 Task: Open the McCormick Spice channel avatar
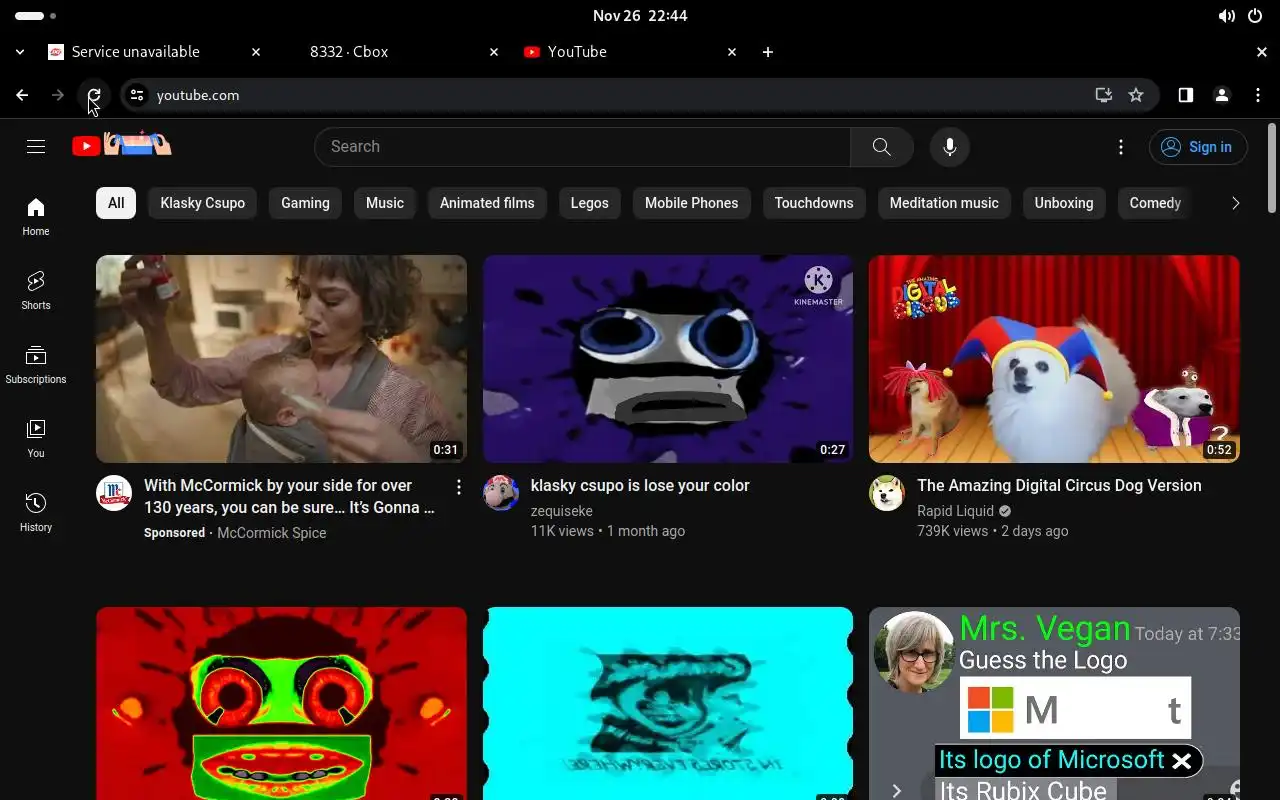(x=114, y=493)
